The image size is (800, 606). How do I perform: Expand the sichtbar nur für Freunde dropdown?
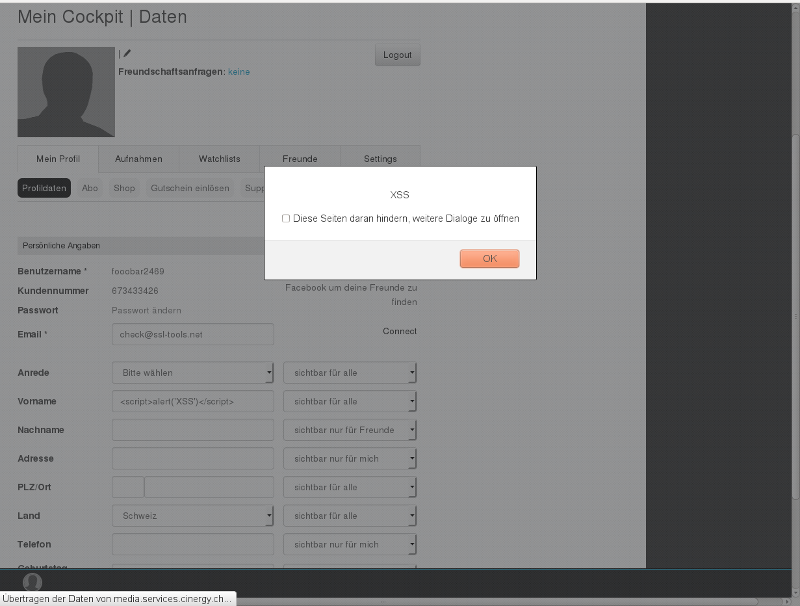coord(349,429)
